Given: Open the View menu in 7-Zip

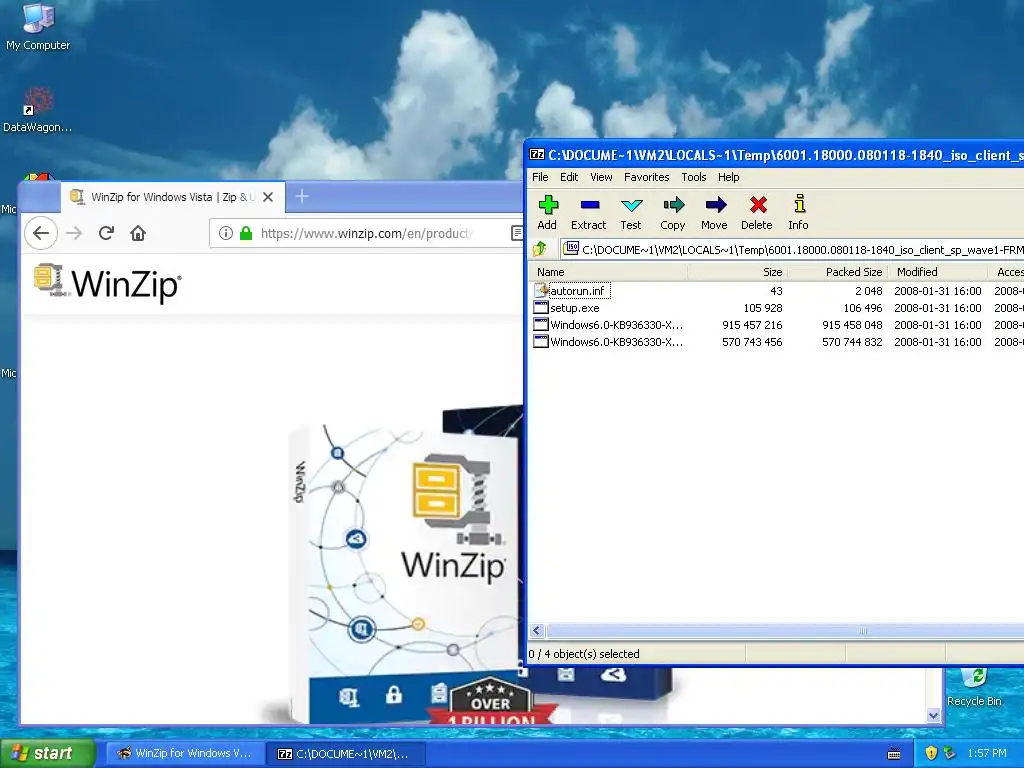Looking at the screenshot, I should 601,177.
